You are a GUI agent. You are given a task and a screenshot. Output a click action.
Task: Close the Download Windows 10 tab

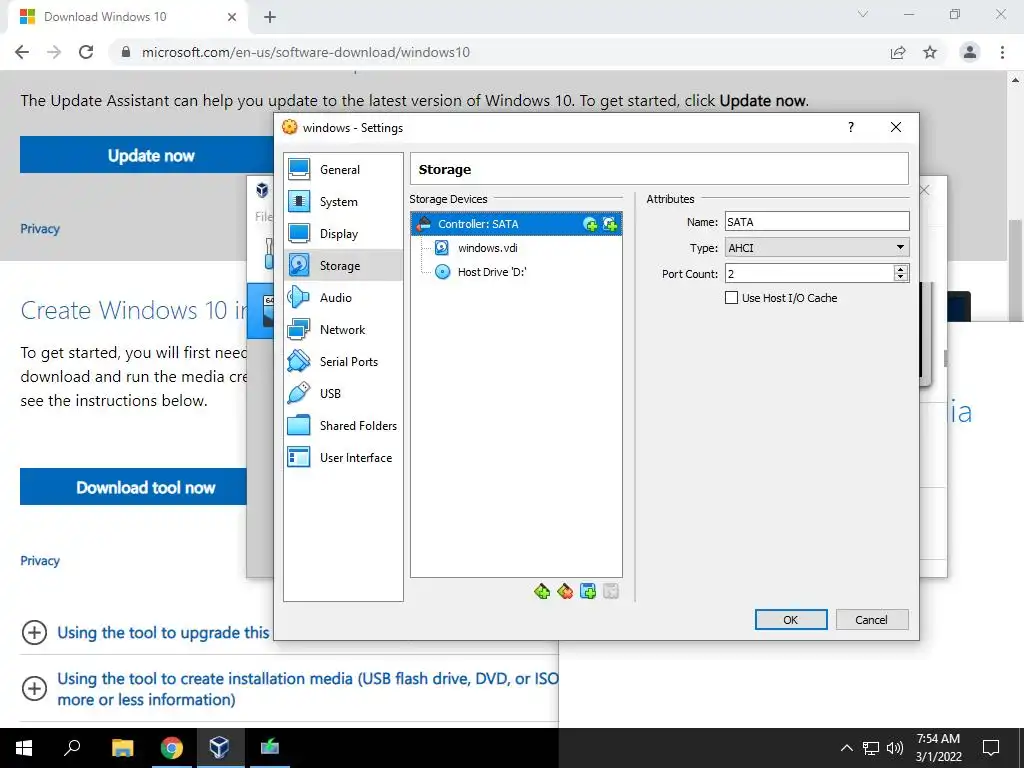pos(232,17)
